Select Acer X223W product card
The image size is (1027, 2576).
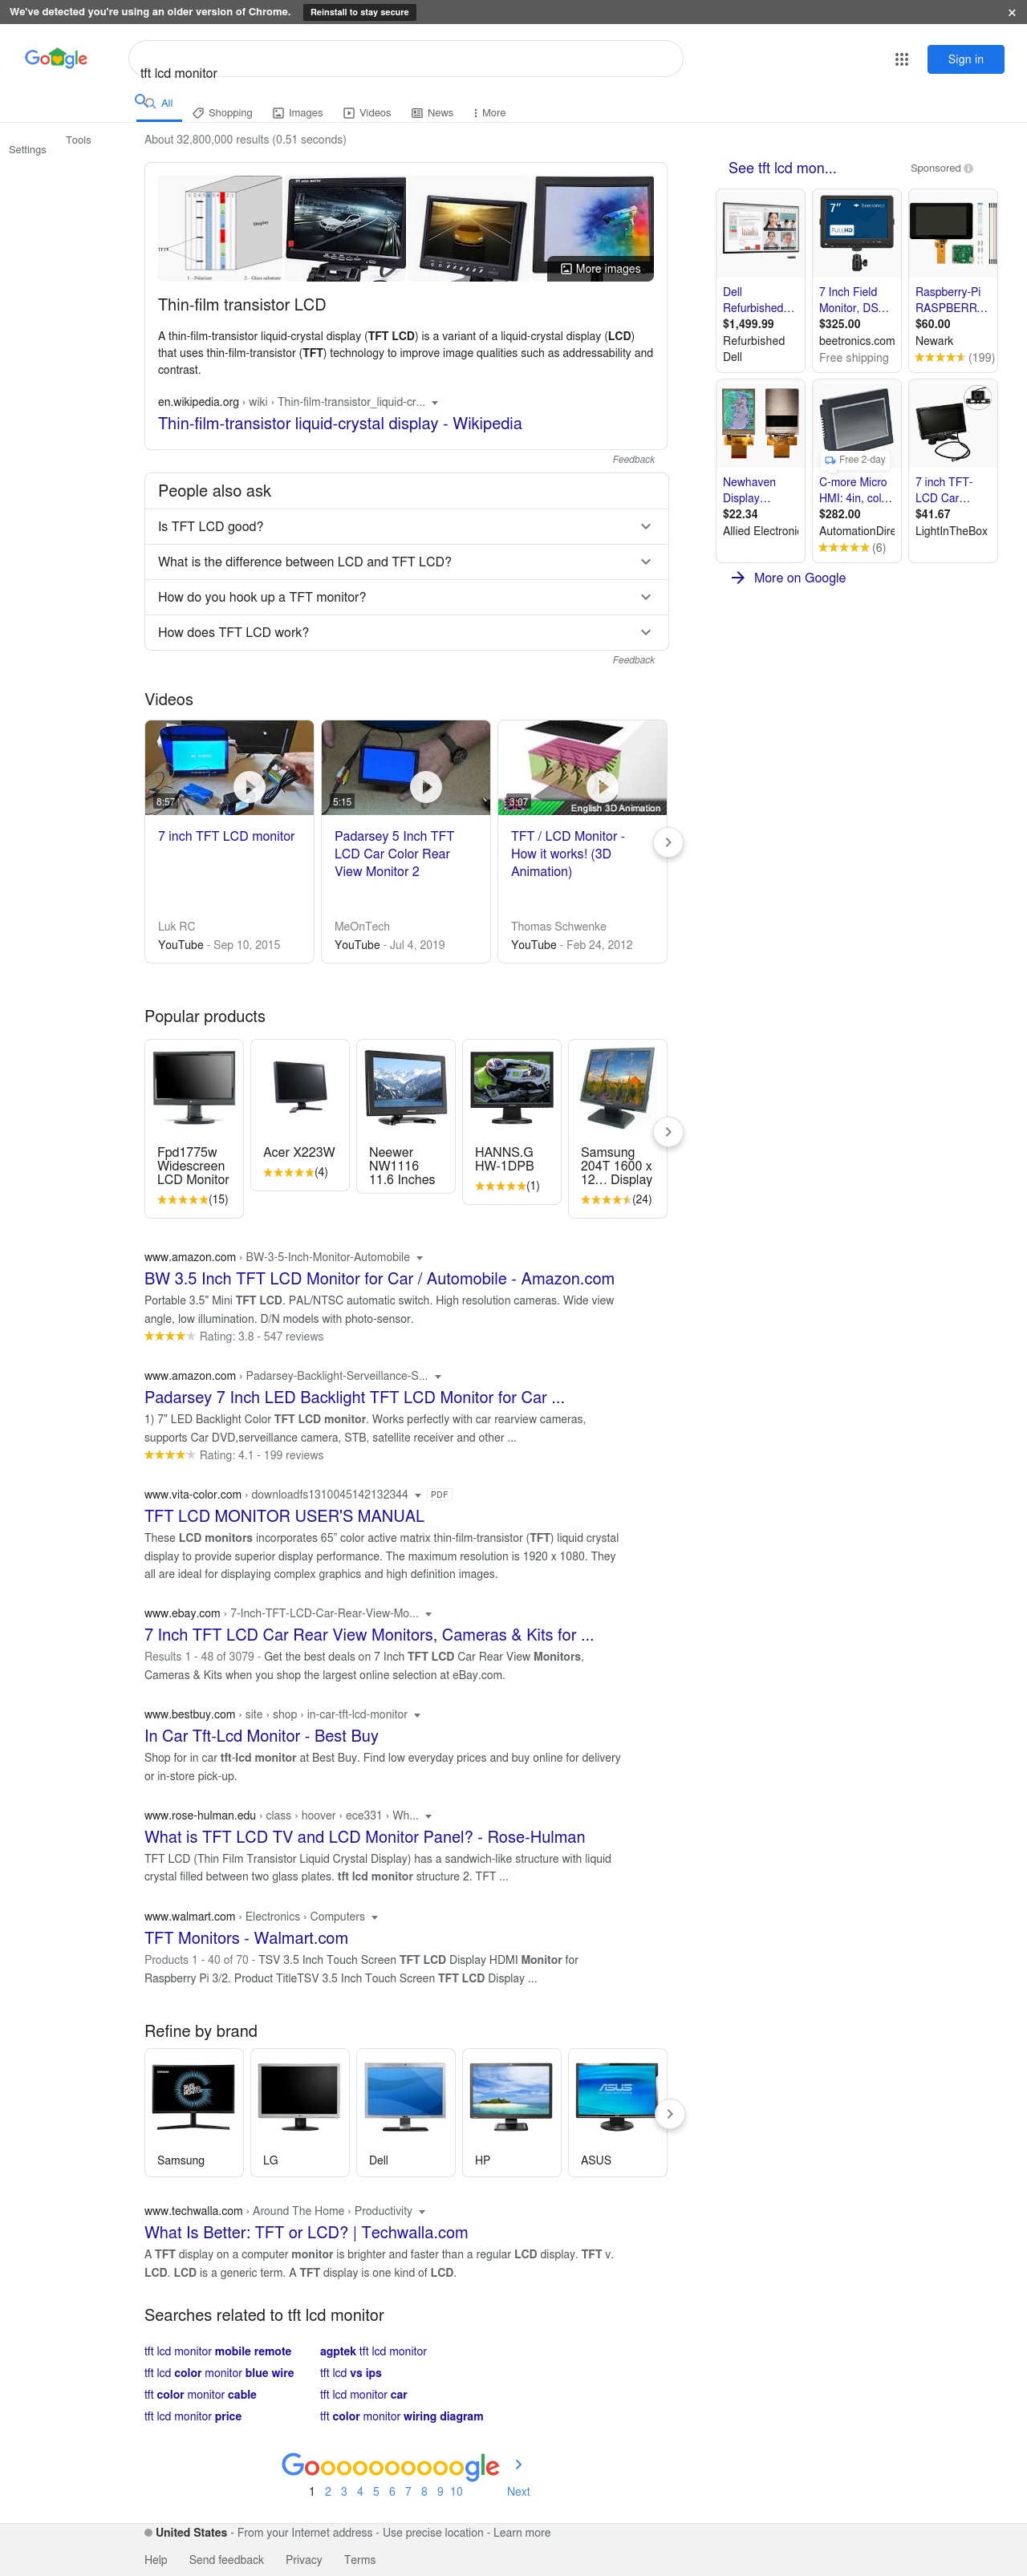click(x=299, y=1115)
